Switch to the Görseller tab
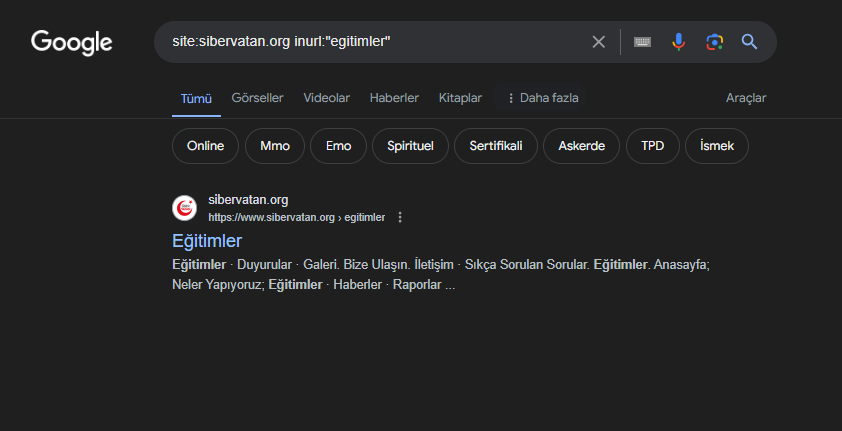 click(x=257, y=98)
